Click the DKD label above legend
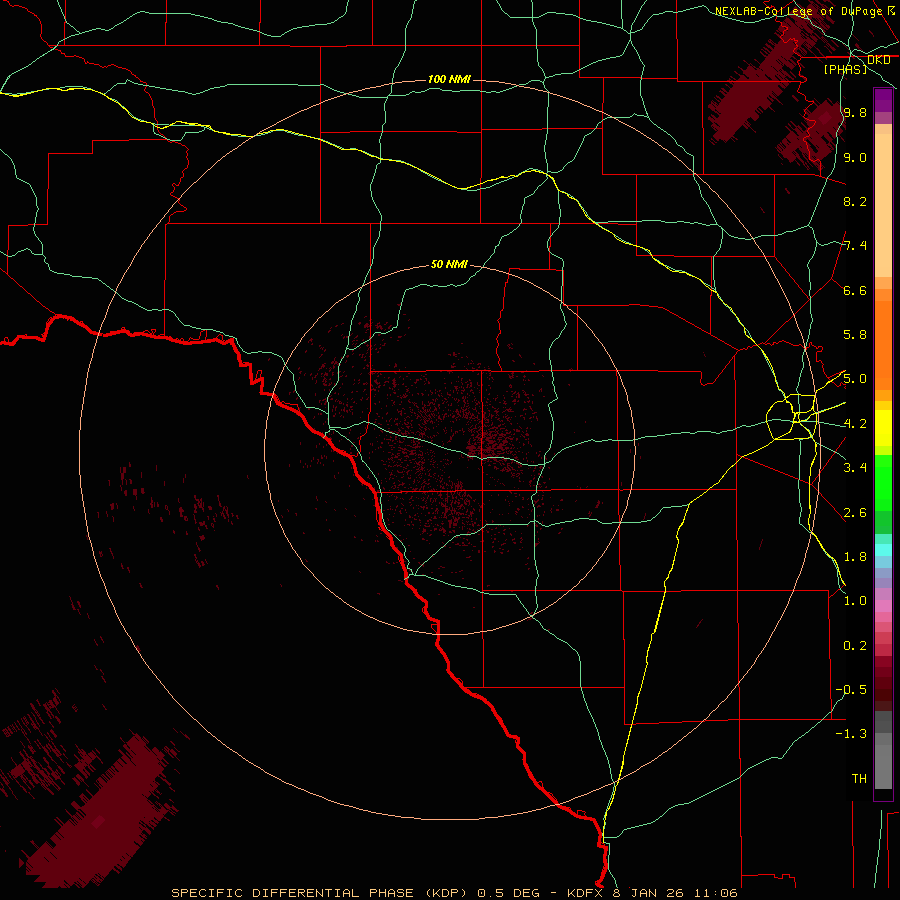900x900 pixels. [878, 60]
